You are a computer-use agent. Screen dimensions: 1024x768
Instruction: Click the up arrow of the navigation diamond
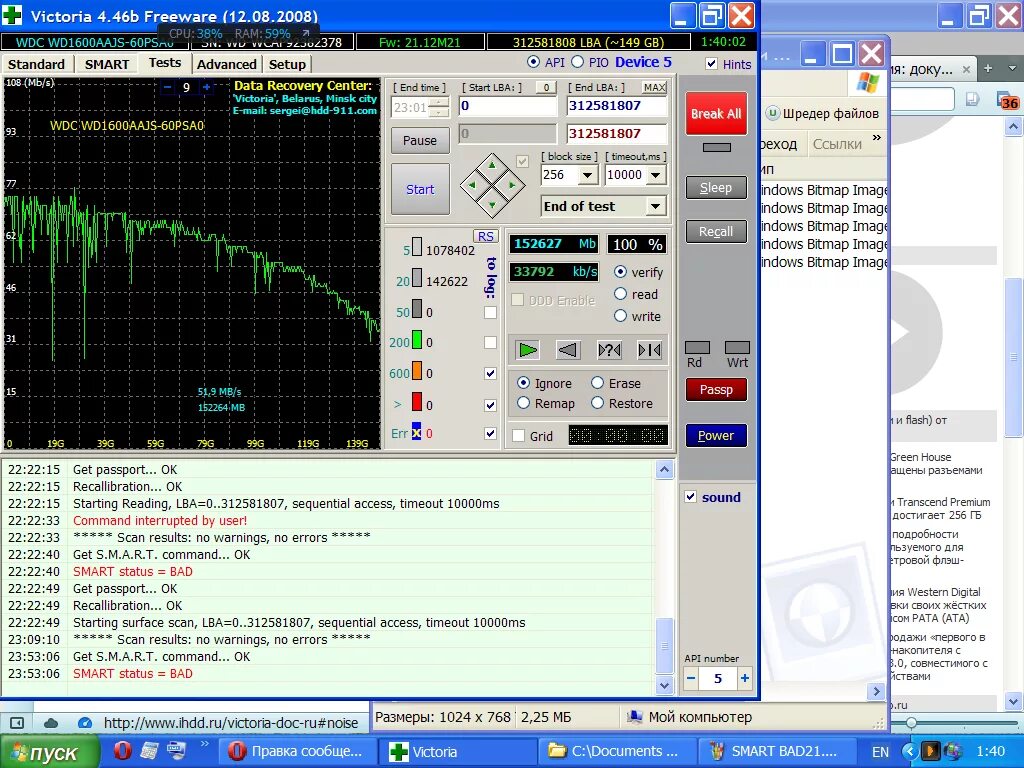492,166
